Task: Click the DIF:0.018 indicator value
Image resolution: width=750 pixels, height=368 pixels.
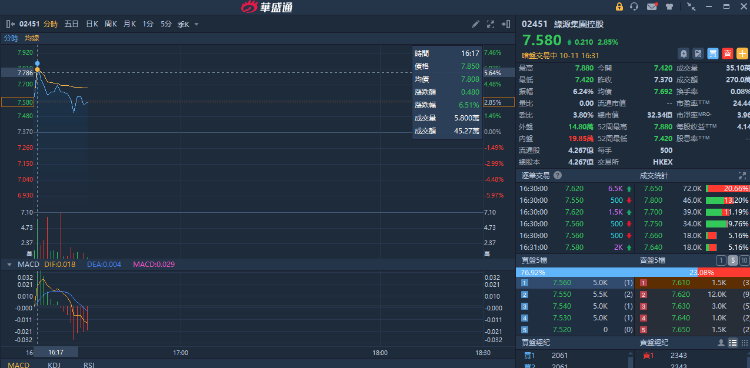Action: [60, 264]
